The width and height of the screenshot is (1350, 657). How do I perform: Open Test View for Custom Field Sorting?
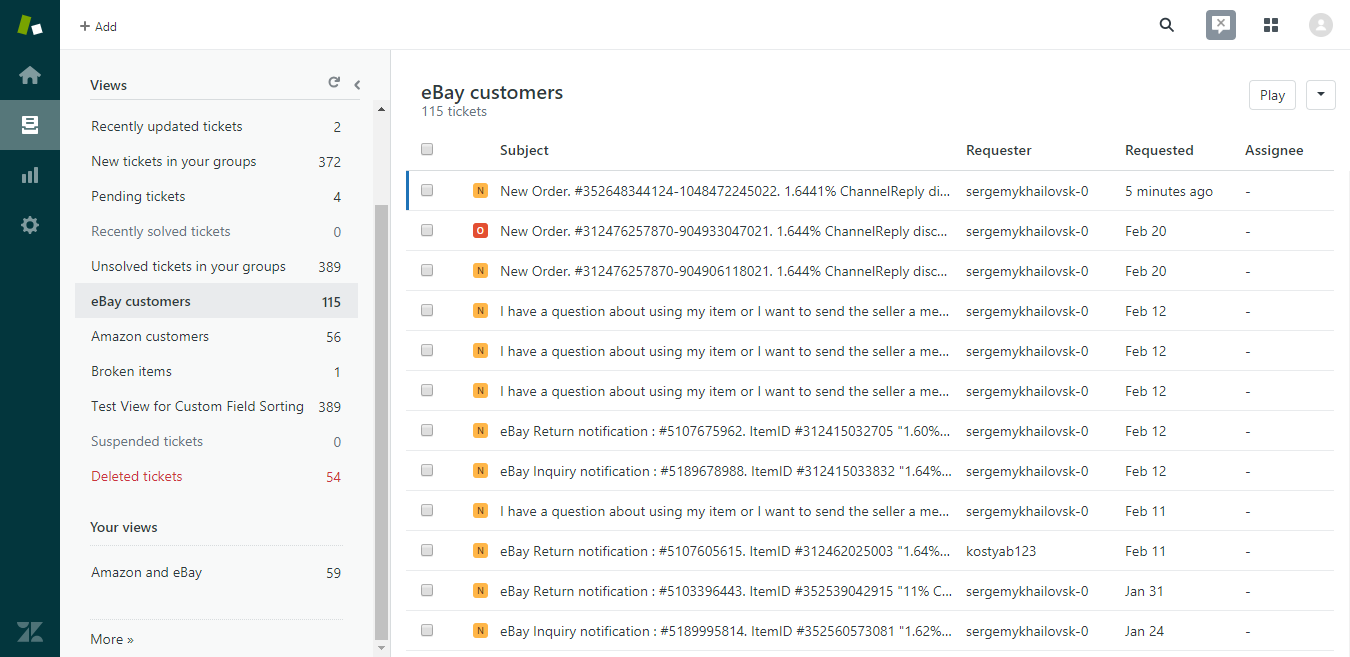[x=216, y=407]
